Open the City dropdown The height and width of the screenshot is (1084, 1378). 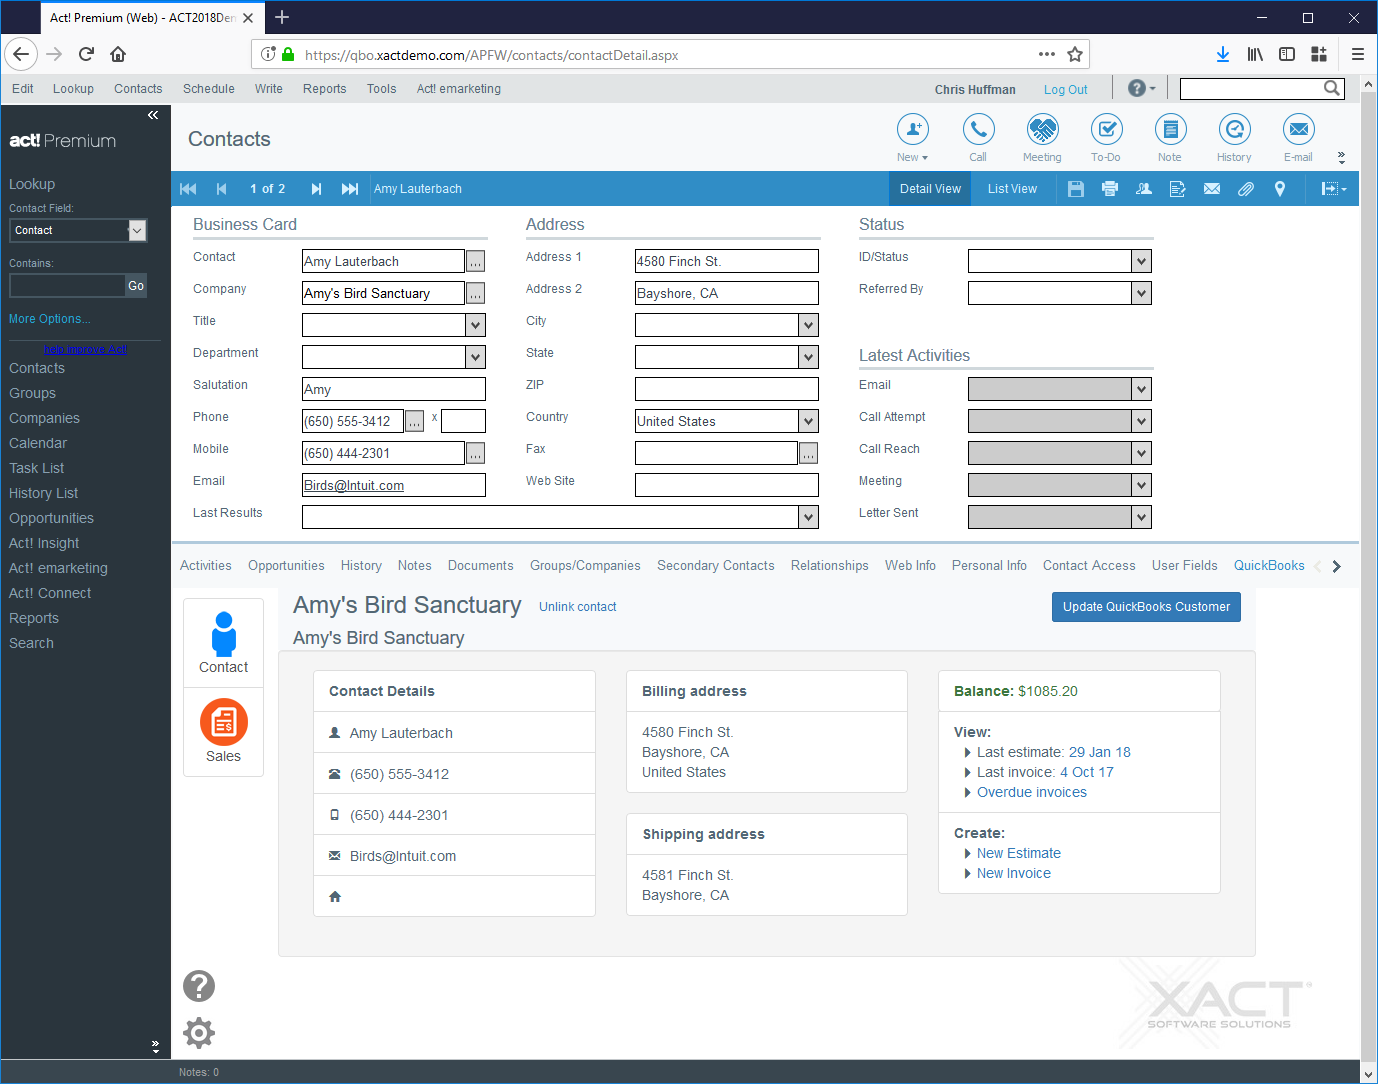(x=809, y=325)
